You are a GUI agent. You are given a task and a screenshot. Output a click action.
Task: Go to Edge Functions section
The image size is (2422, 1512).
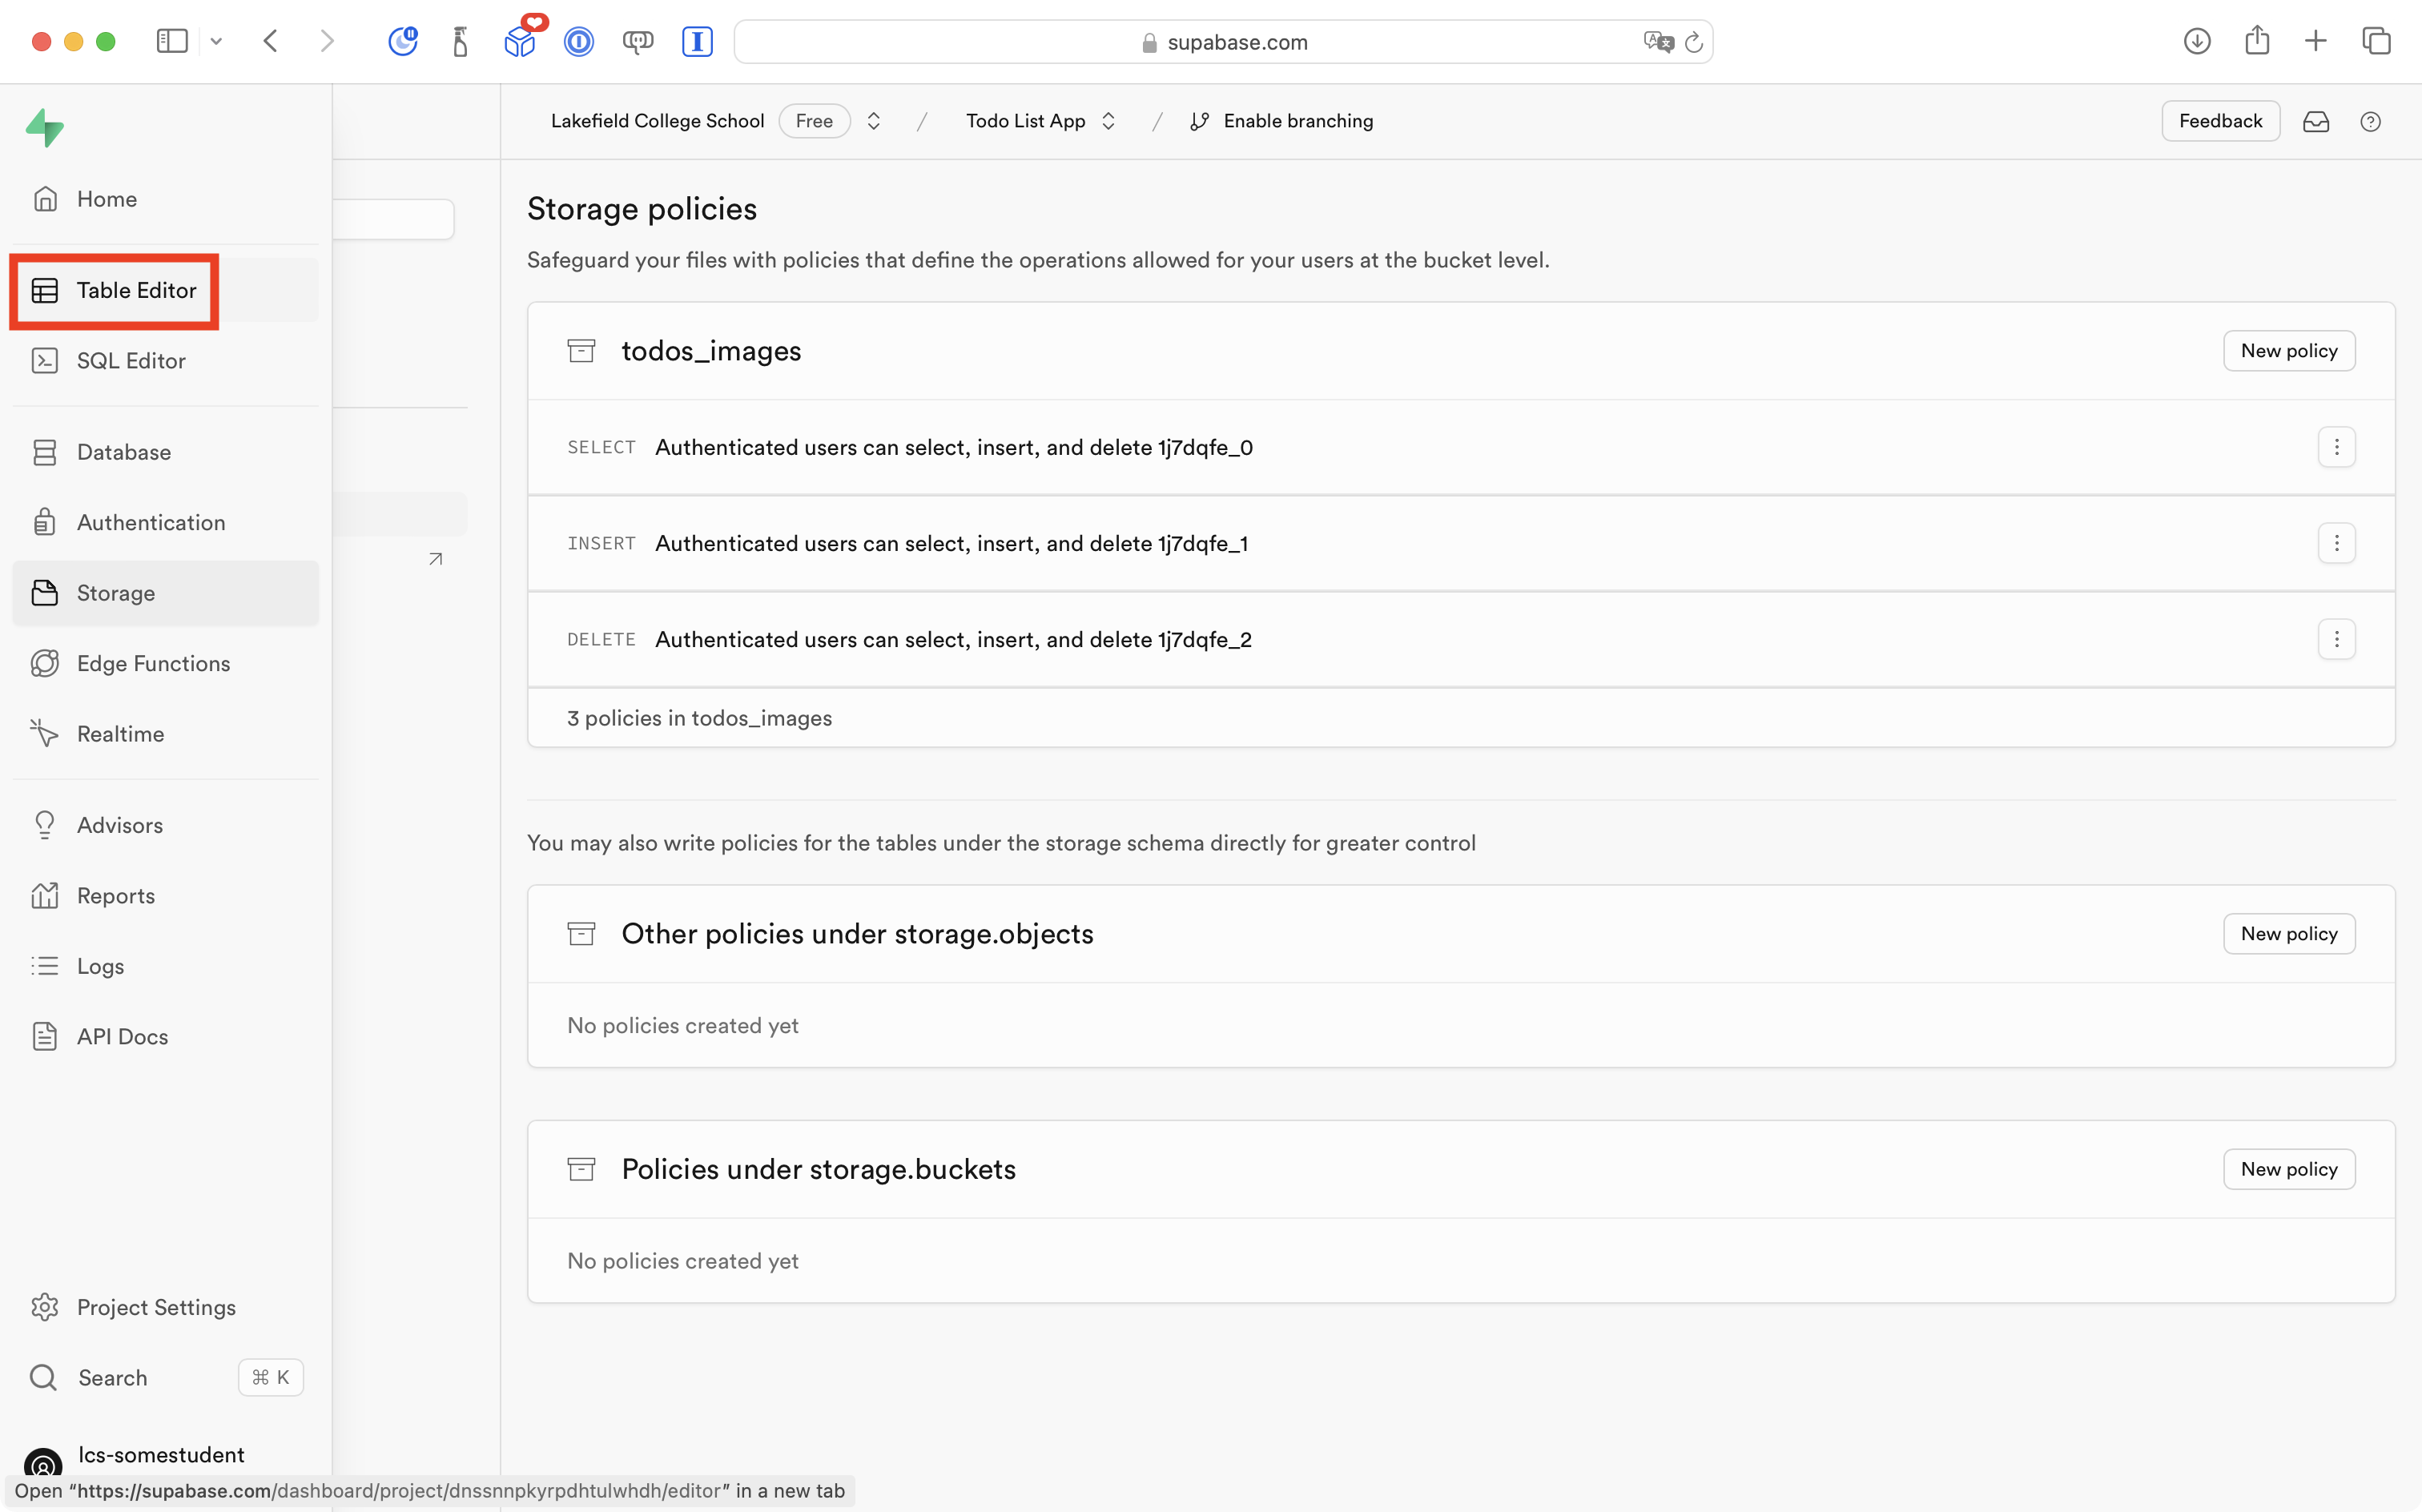(153, 663)
